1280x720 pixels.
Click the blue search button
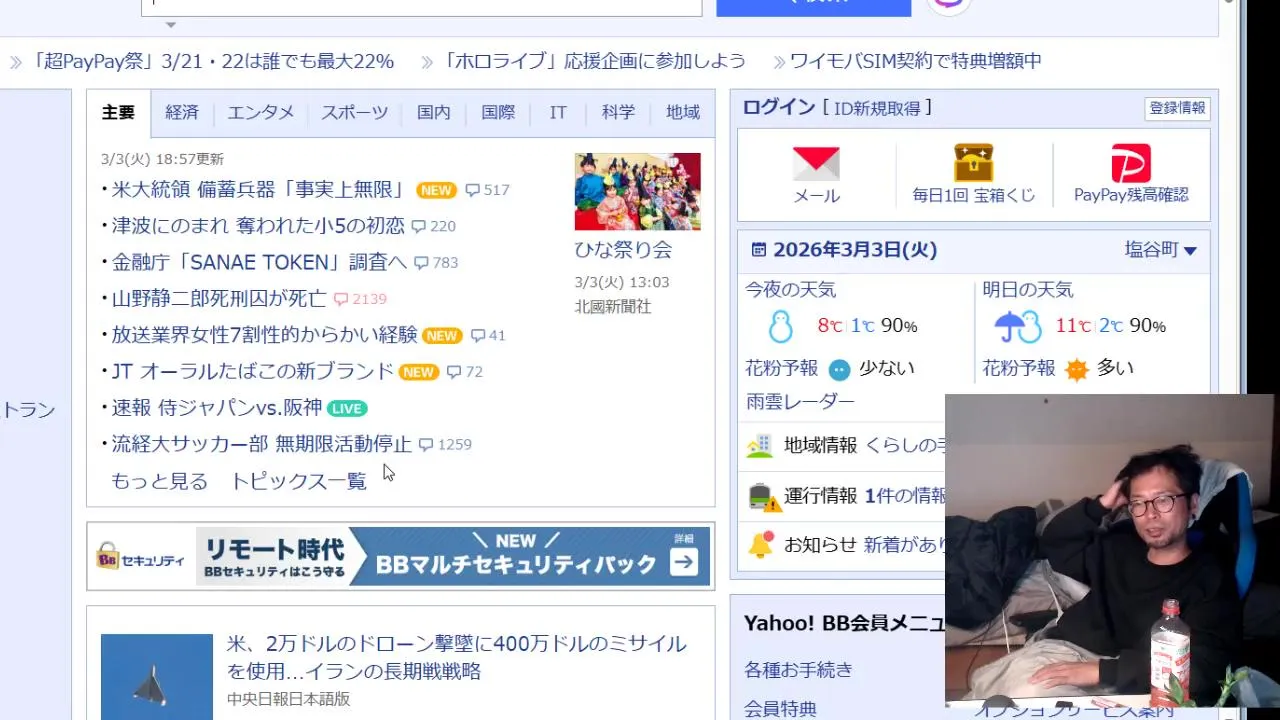[813, 7]
